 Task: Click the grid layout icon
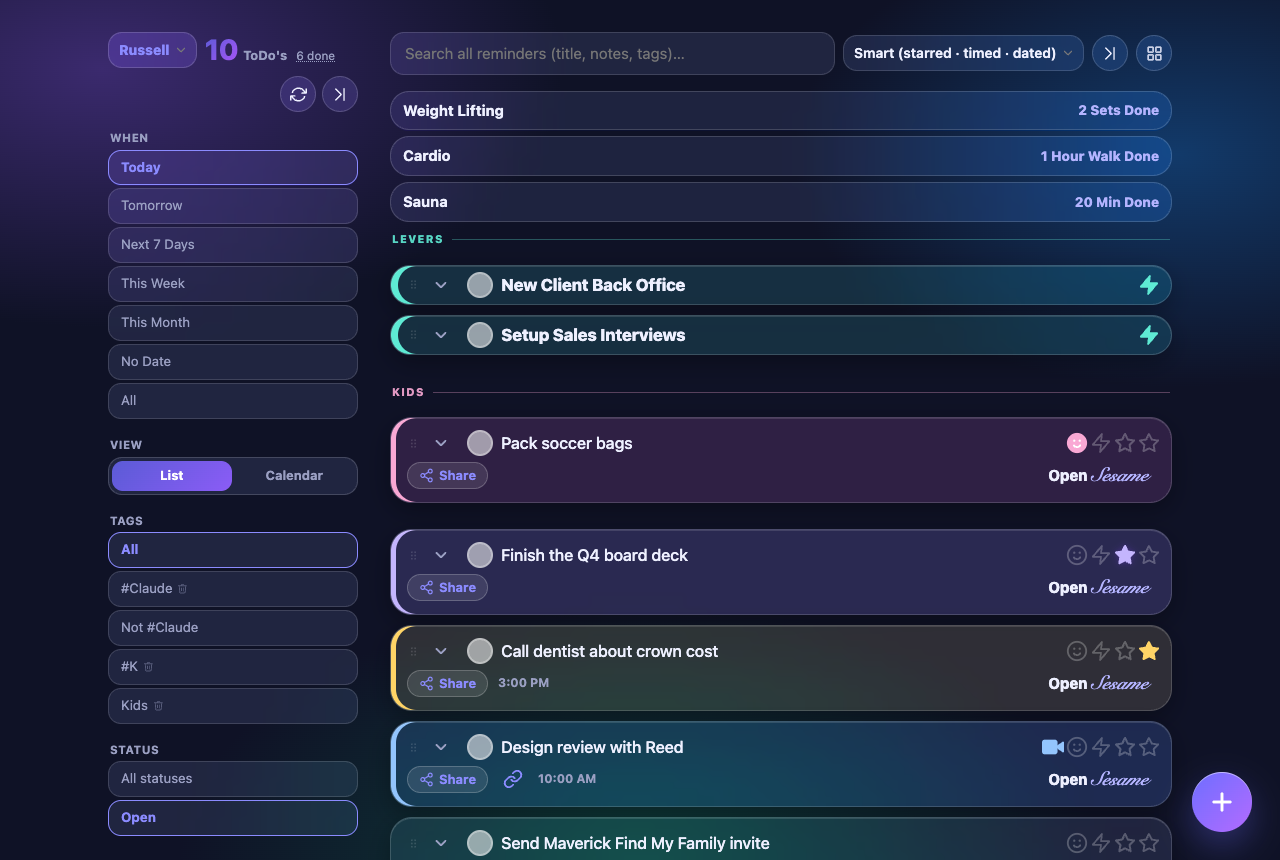1154,53
